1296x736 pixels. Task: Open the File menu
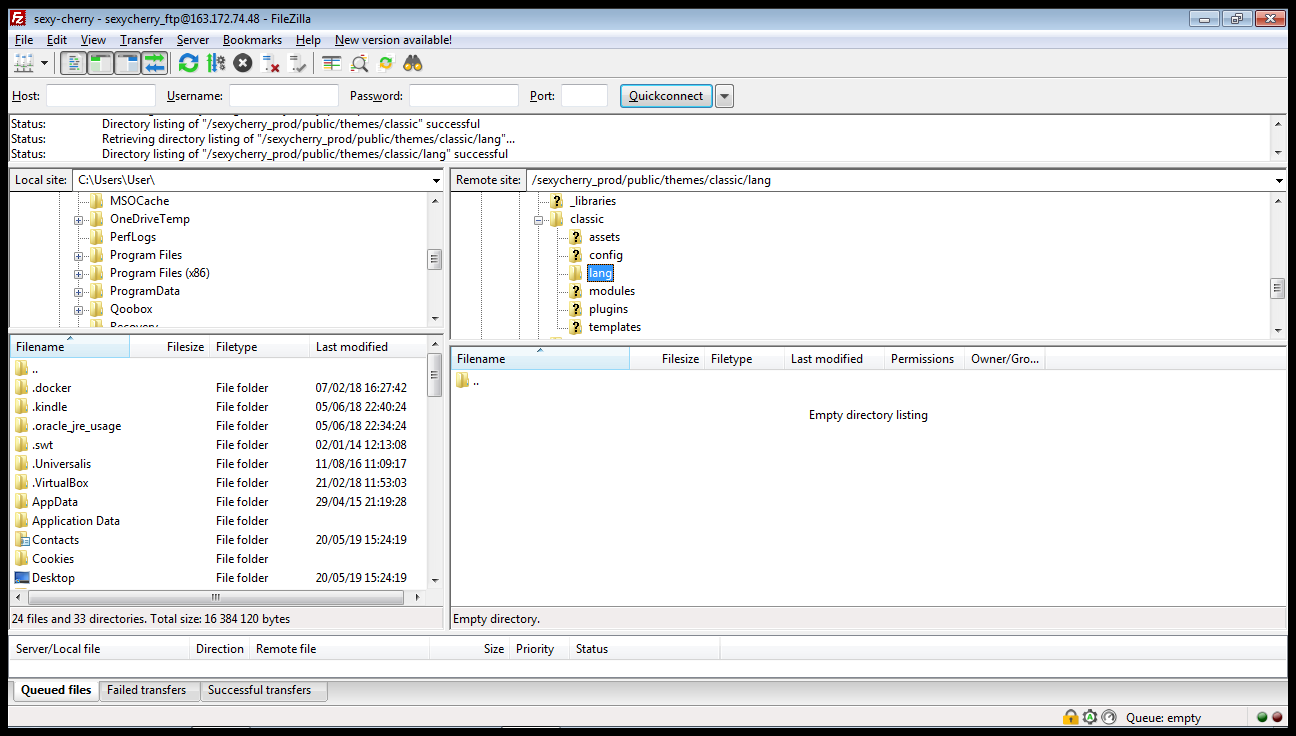pyautogui.click(x=24, y=40)
